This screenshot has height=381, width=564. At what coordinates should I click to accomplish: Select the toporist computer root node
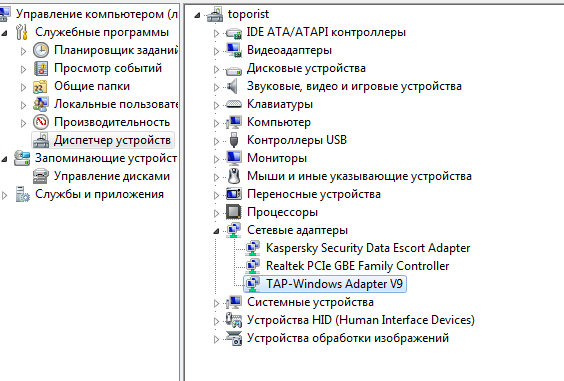point(248,14)
